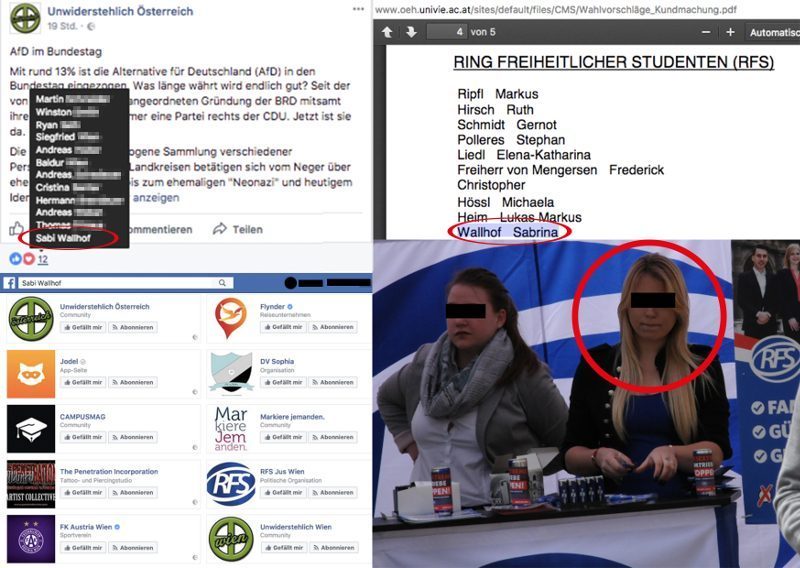Image resolution: width=800 pixels, height=568 pixels.
Task: Open the Flynder page name link
Action: click(x=272, y=307)
